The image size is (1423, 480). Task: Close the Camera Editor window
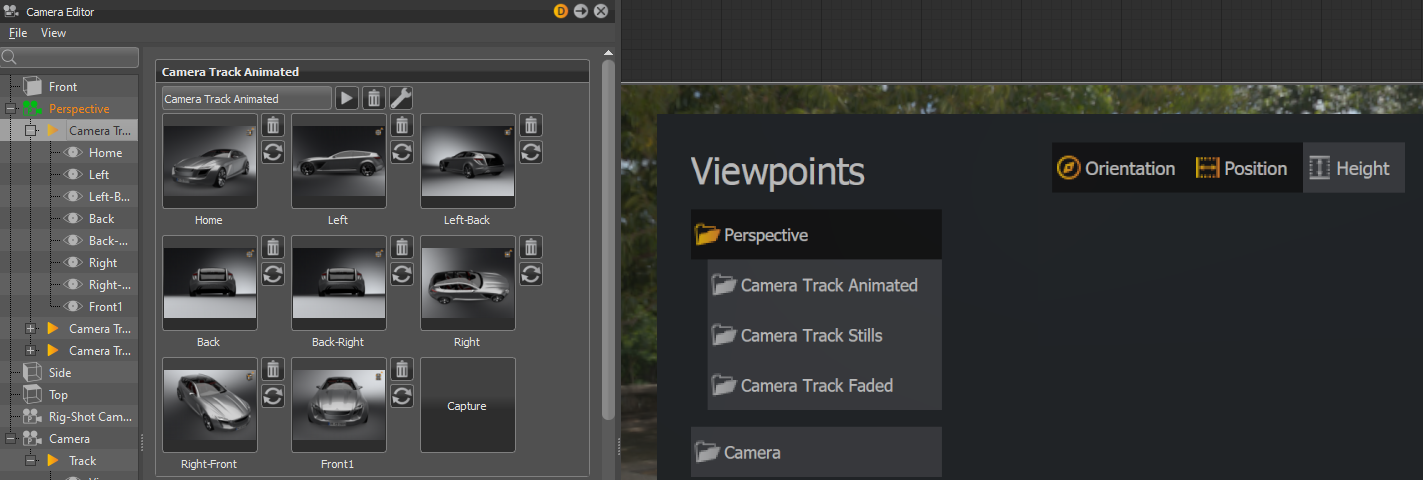(x=601, y=11)
